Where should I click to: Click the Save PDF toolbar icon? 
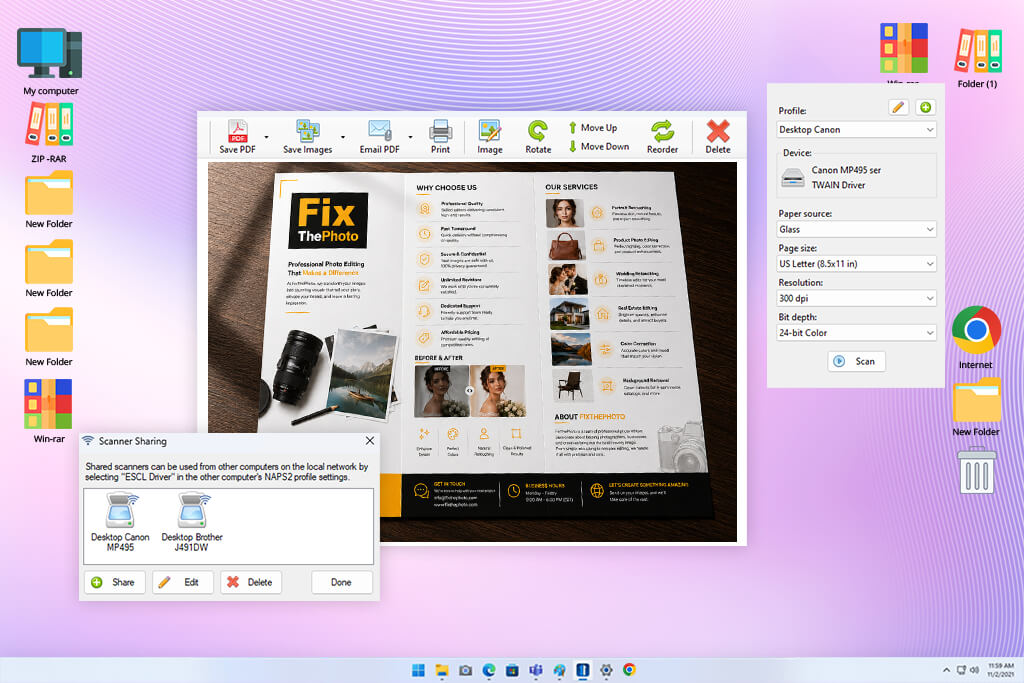238,136
